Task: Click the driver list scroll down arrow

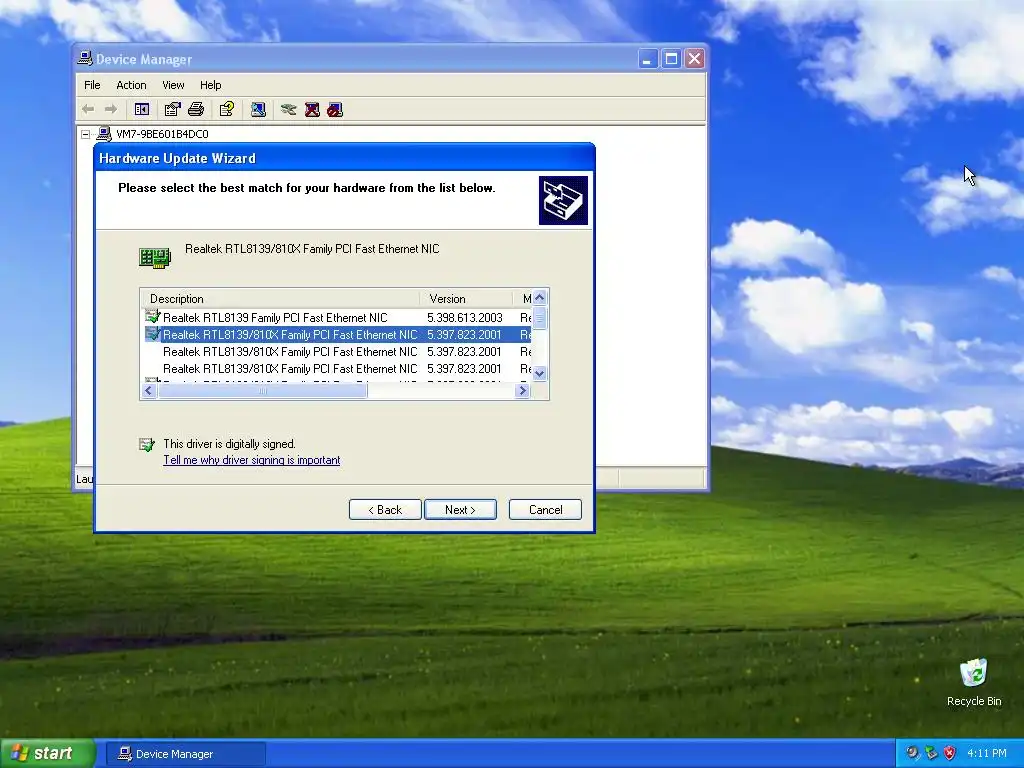Action: (539, 374)
